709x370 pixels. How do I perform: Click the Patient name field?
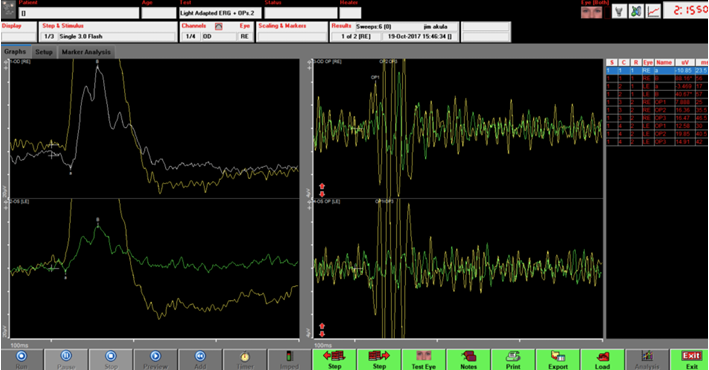pyautogui.click(x=79, y=13)
